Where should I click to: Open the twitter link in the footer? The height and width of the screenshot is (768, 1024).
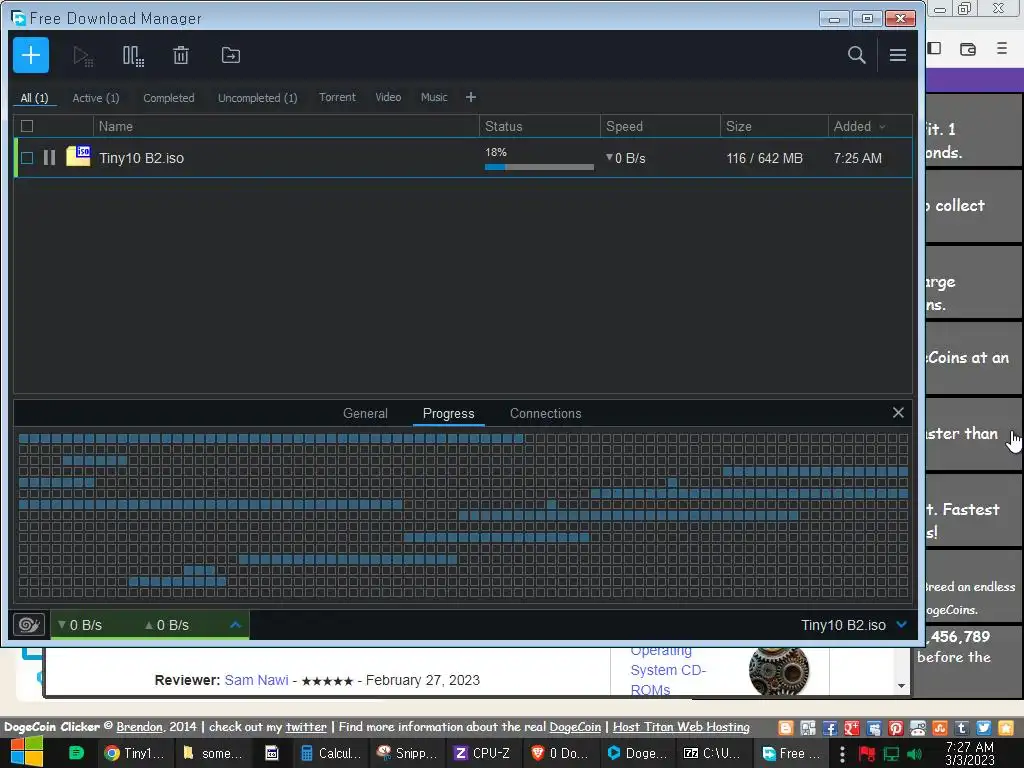click(306, 726)
